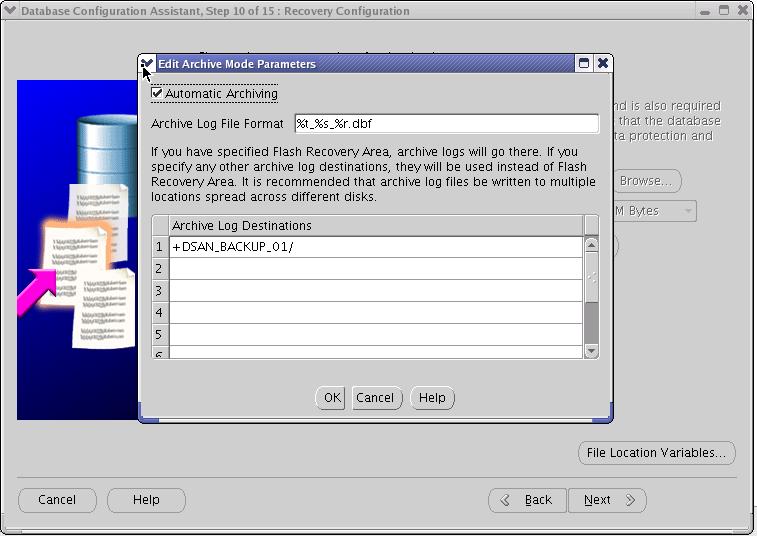Close the Database Configuration Assistant window
The height and width of the screenshot is (536, 757).
click(743, 11)
